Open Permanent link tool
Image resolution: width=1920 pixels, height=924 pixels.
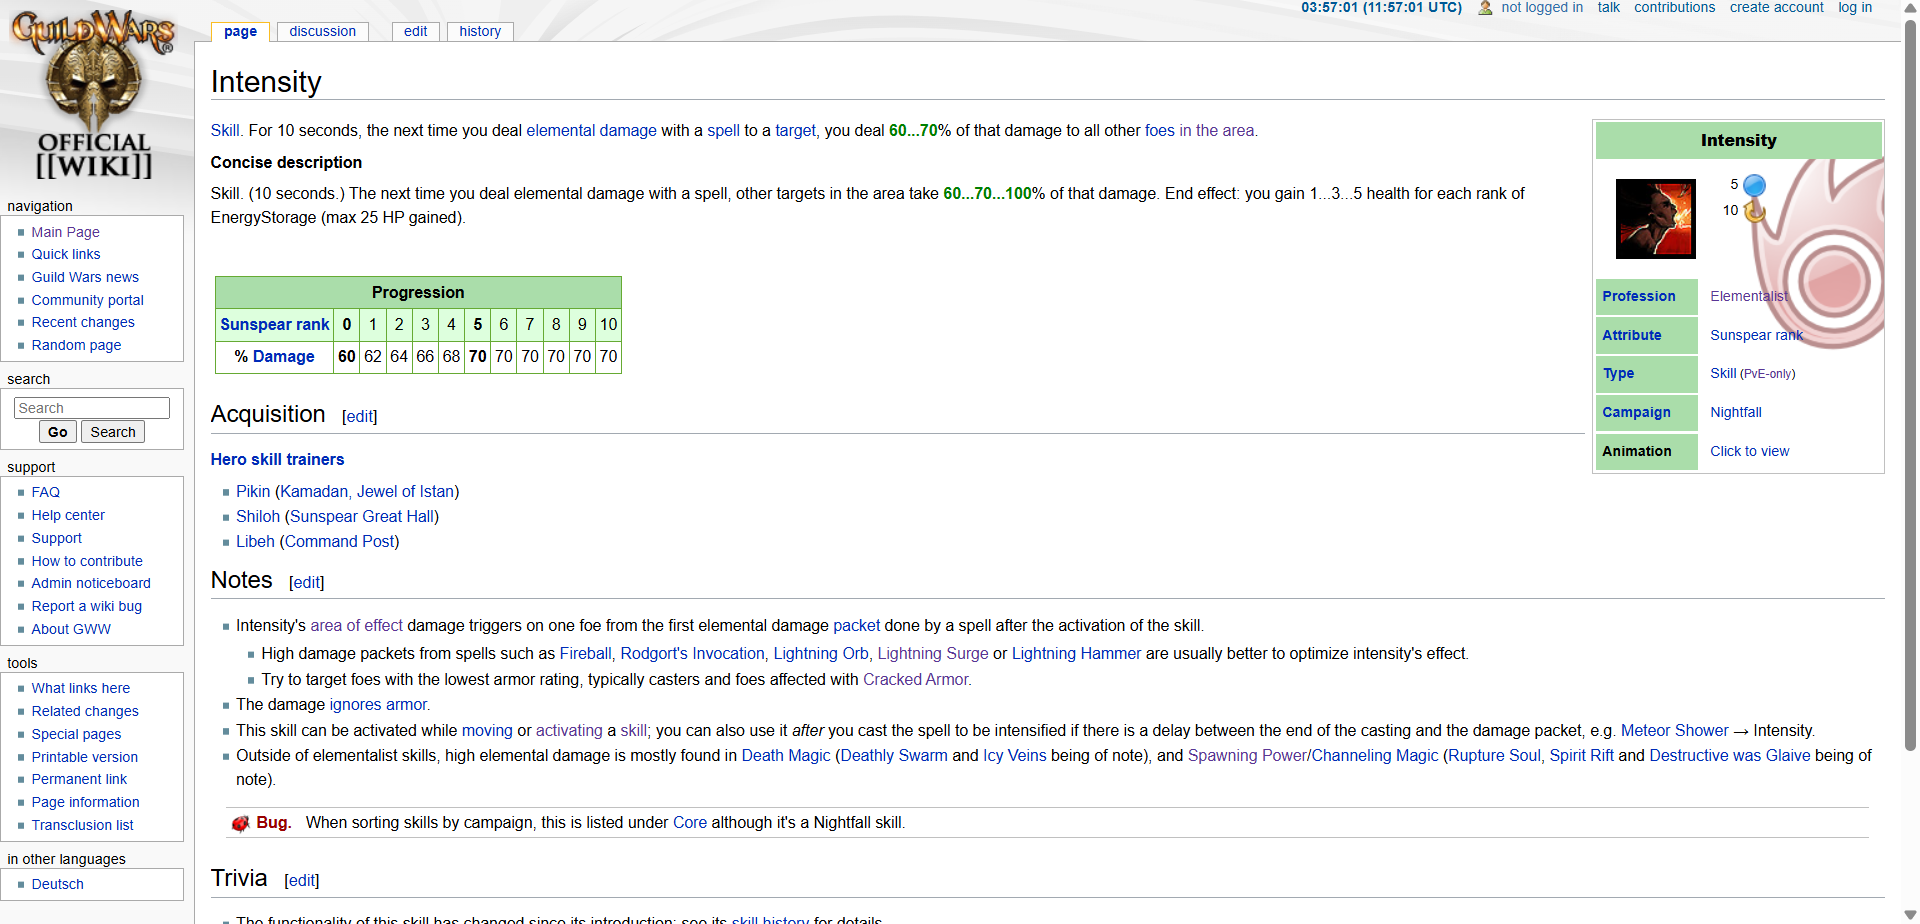click(79, 779)
